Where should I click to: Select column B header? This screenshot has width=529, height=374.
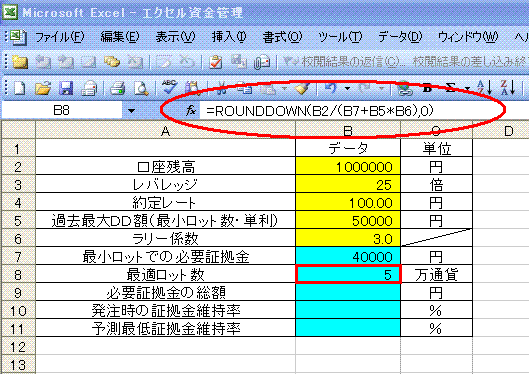pos(348,131)
